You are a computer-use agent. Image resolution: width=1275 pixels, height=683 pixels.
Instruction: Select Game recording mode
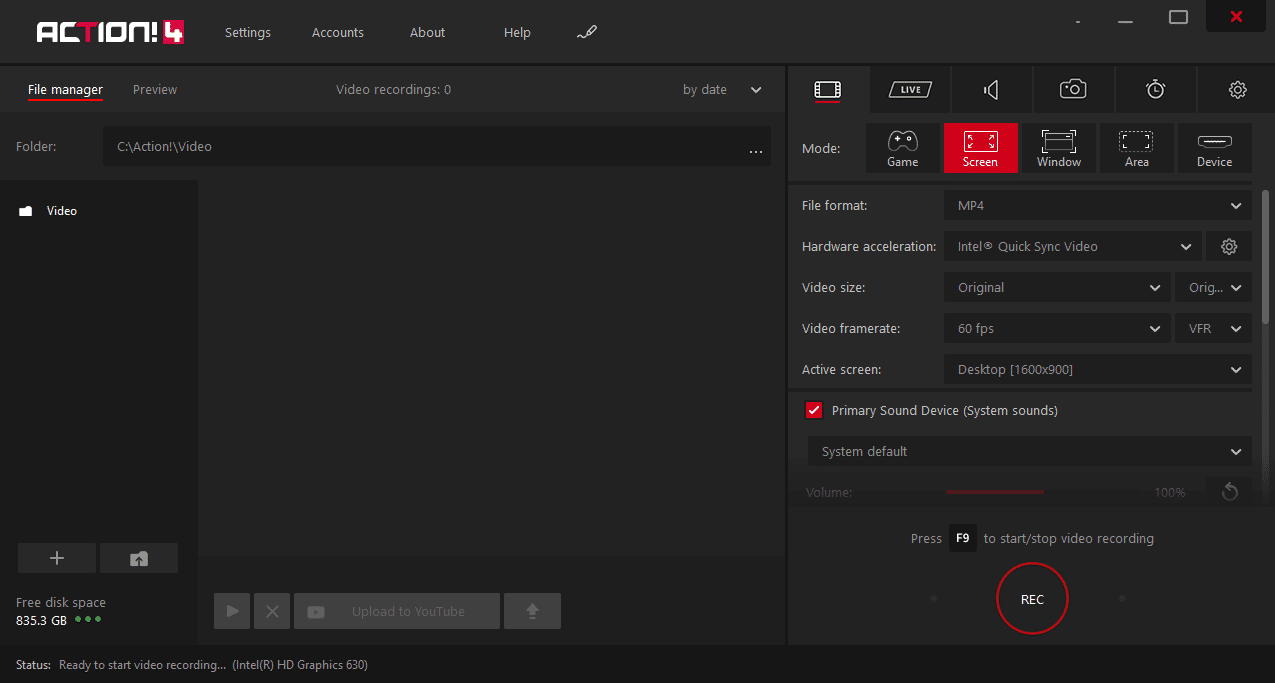[902, 148]
